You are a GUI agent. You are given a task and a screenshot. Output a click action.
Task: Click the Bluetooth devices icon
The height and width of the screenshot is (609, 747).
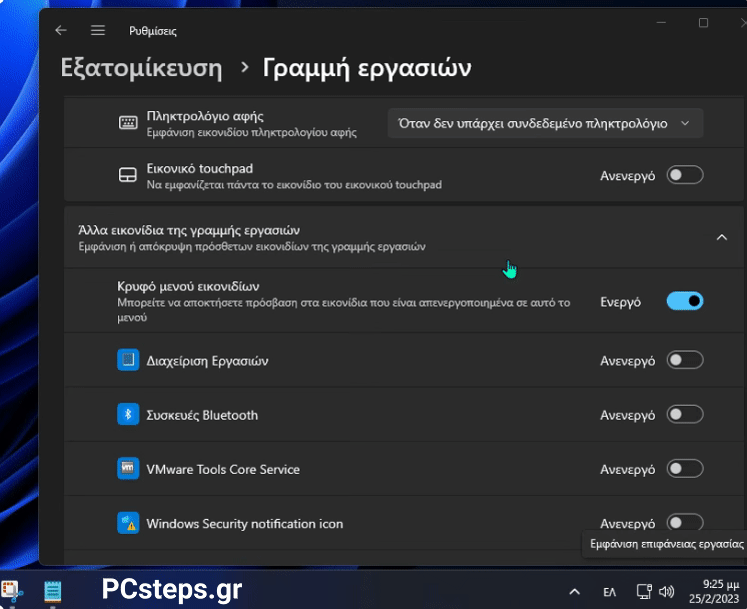pos(127,415)
